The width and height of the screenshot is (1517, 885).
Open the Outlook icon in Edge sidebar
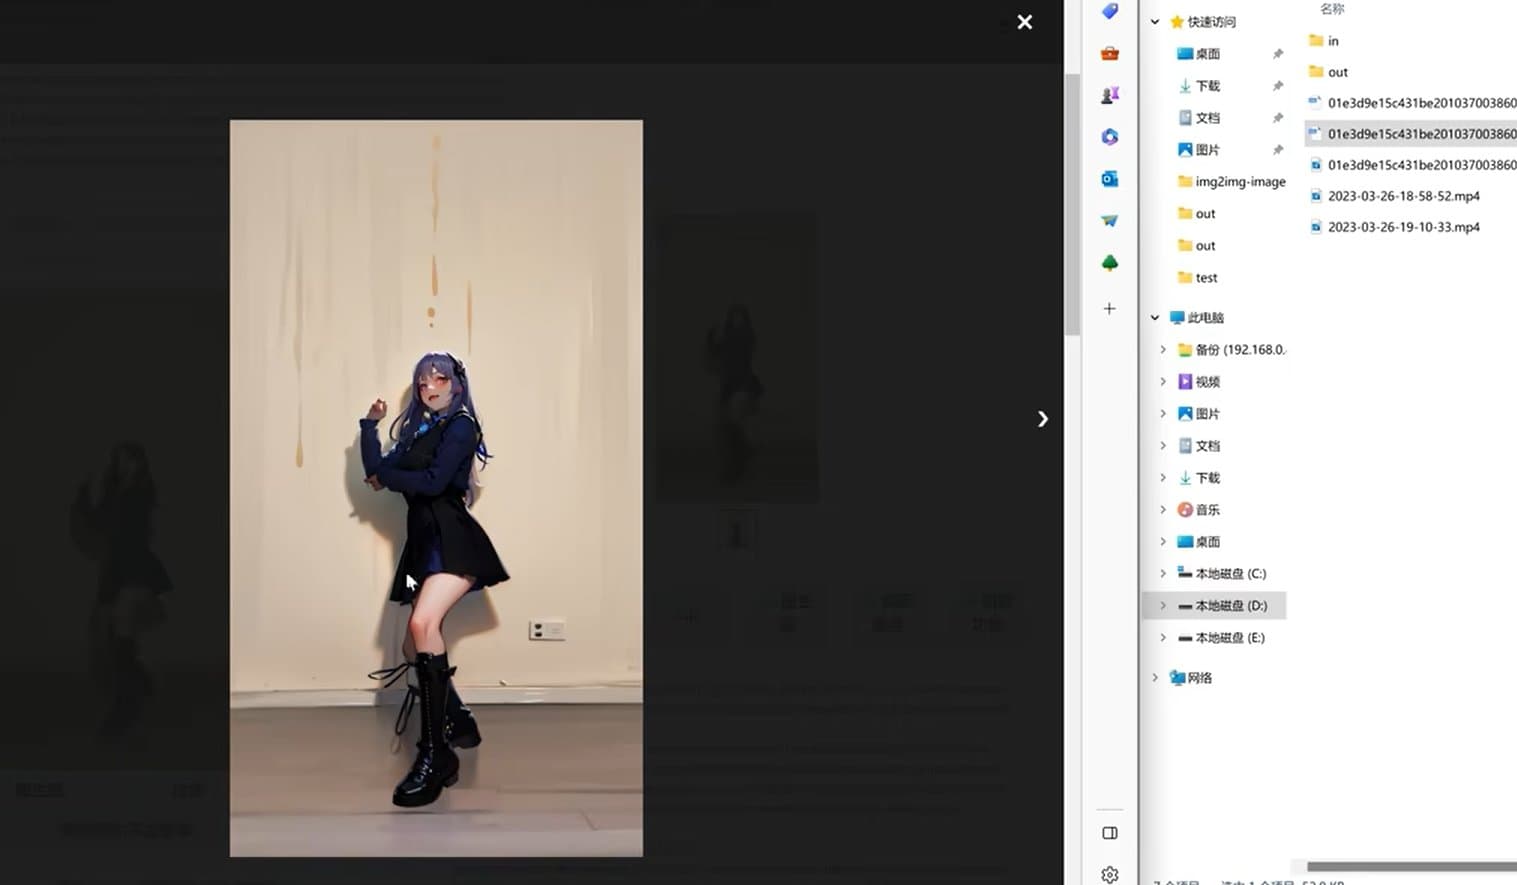point(1109,179)
